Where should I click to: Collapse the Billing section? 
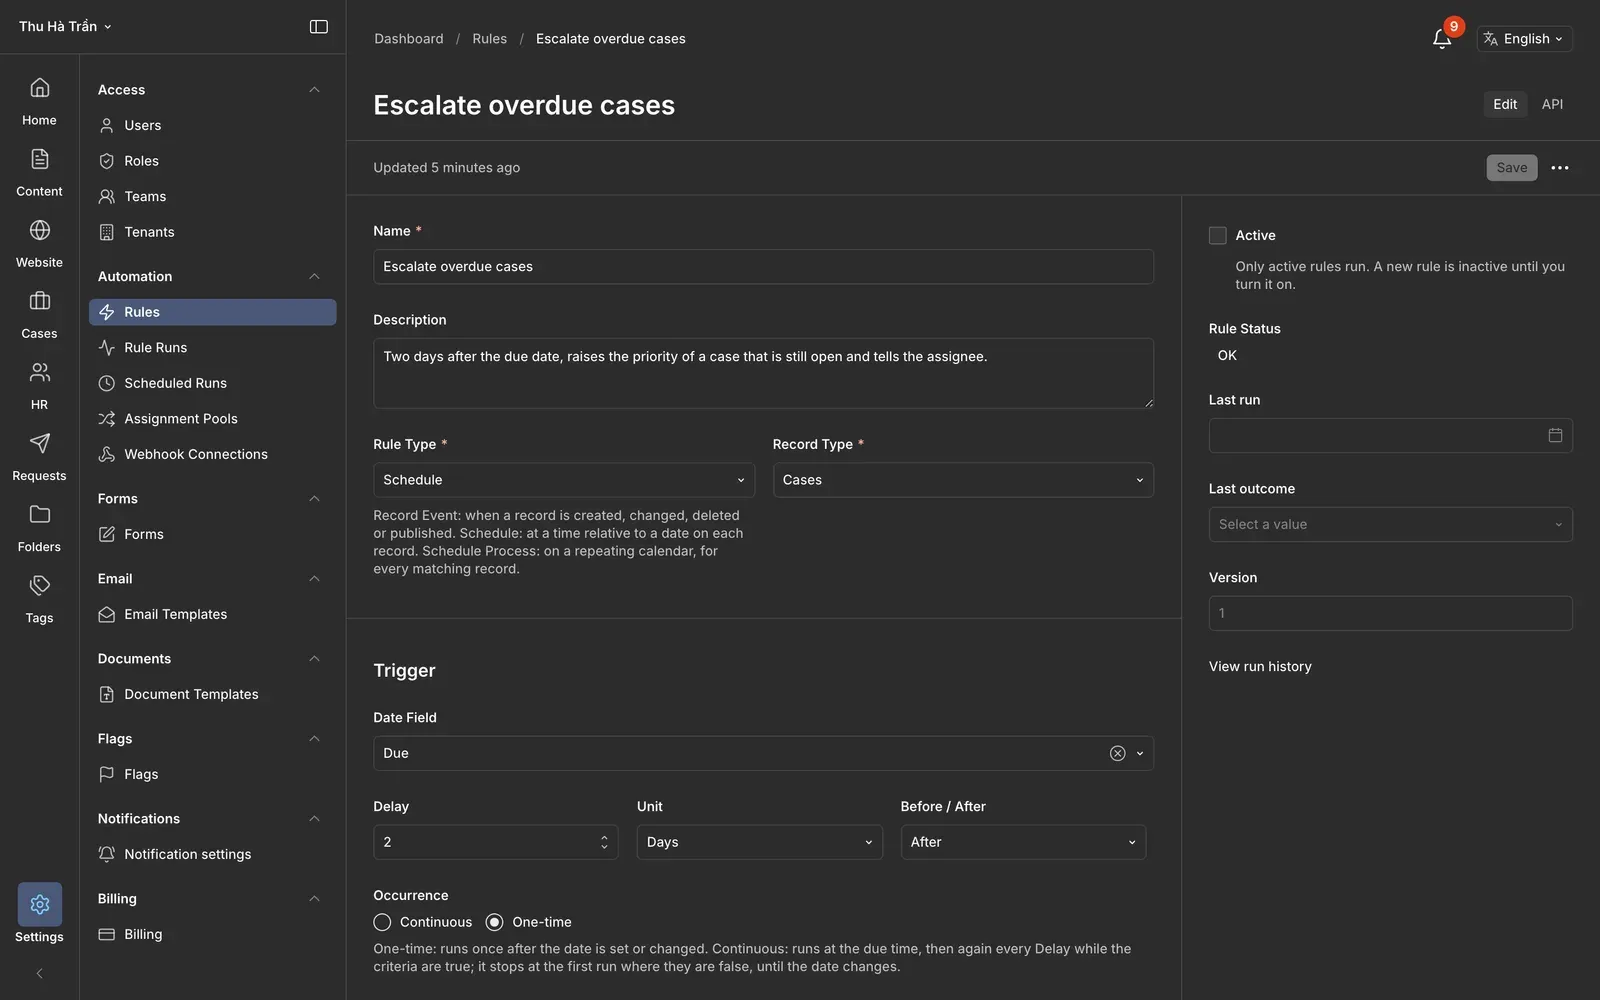tap(314, 899)
